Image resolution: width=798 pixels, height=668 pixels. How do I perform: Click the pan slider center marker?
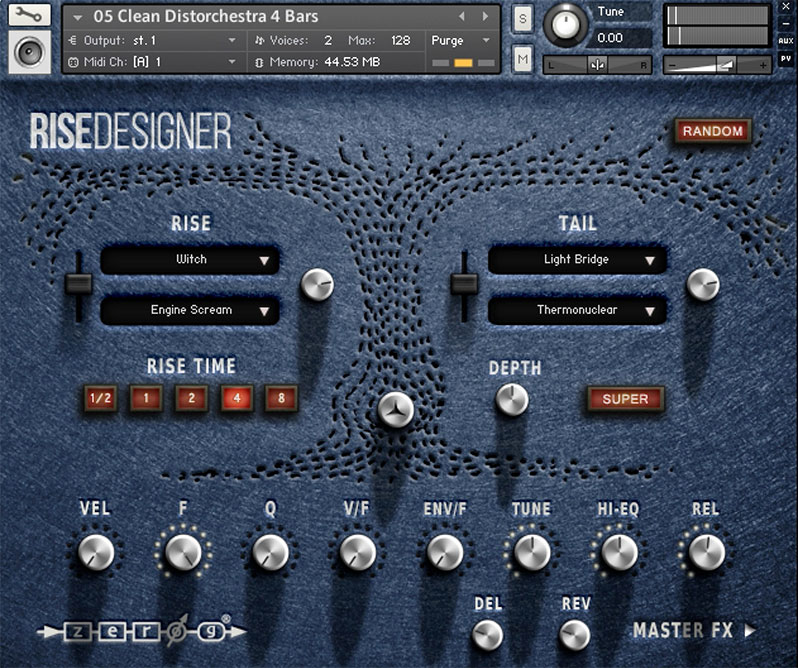tap(597, 65)
